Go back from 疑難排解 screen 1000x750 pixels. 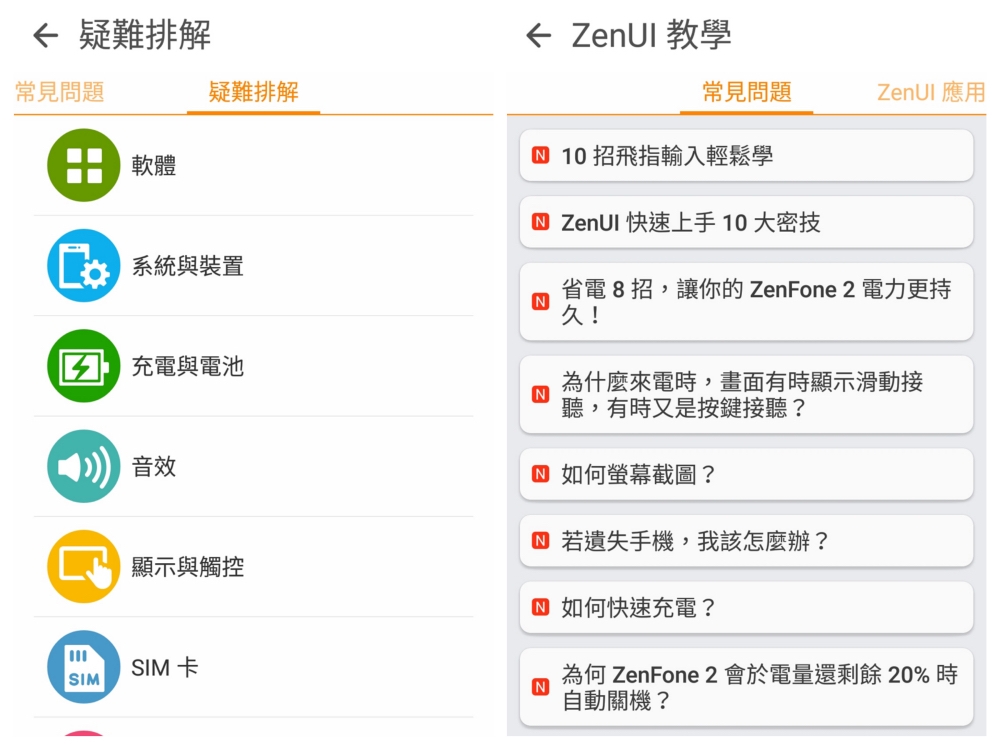click(45, 36)
